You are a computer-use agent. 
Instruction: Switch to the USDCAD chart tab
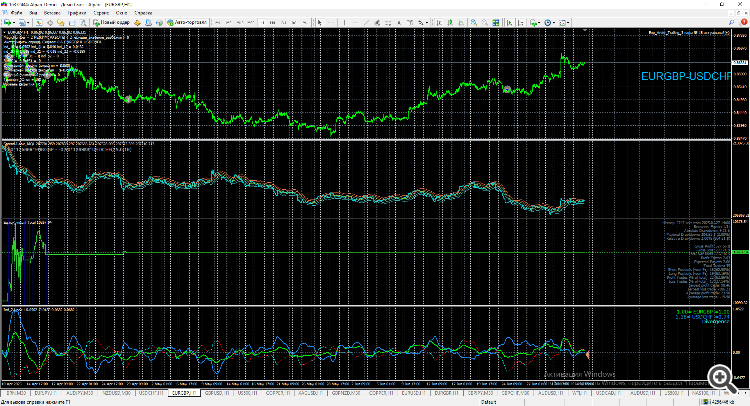pos(608,393)
